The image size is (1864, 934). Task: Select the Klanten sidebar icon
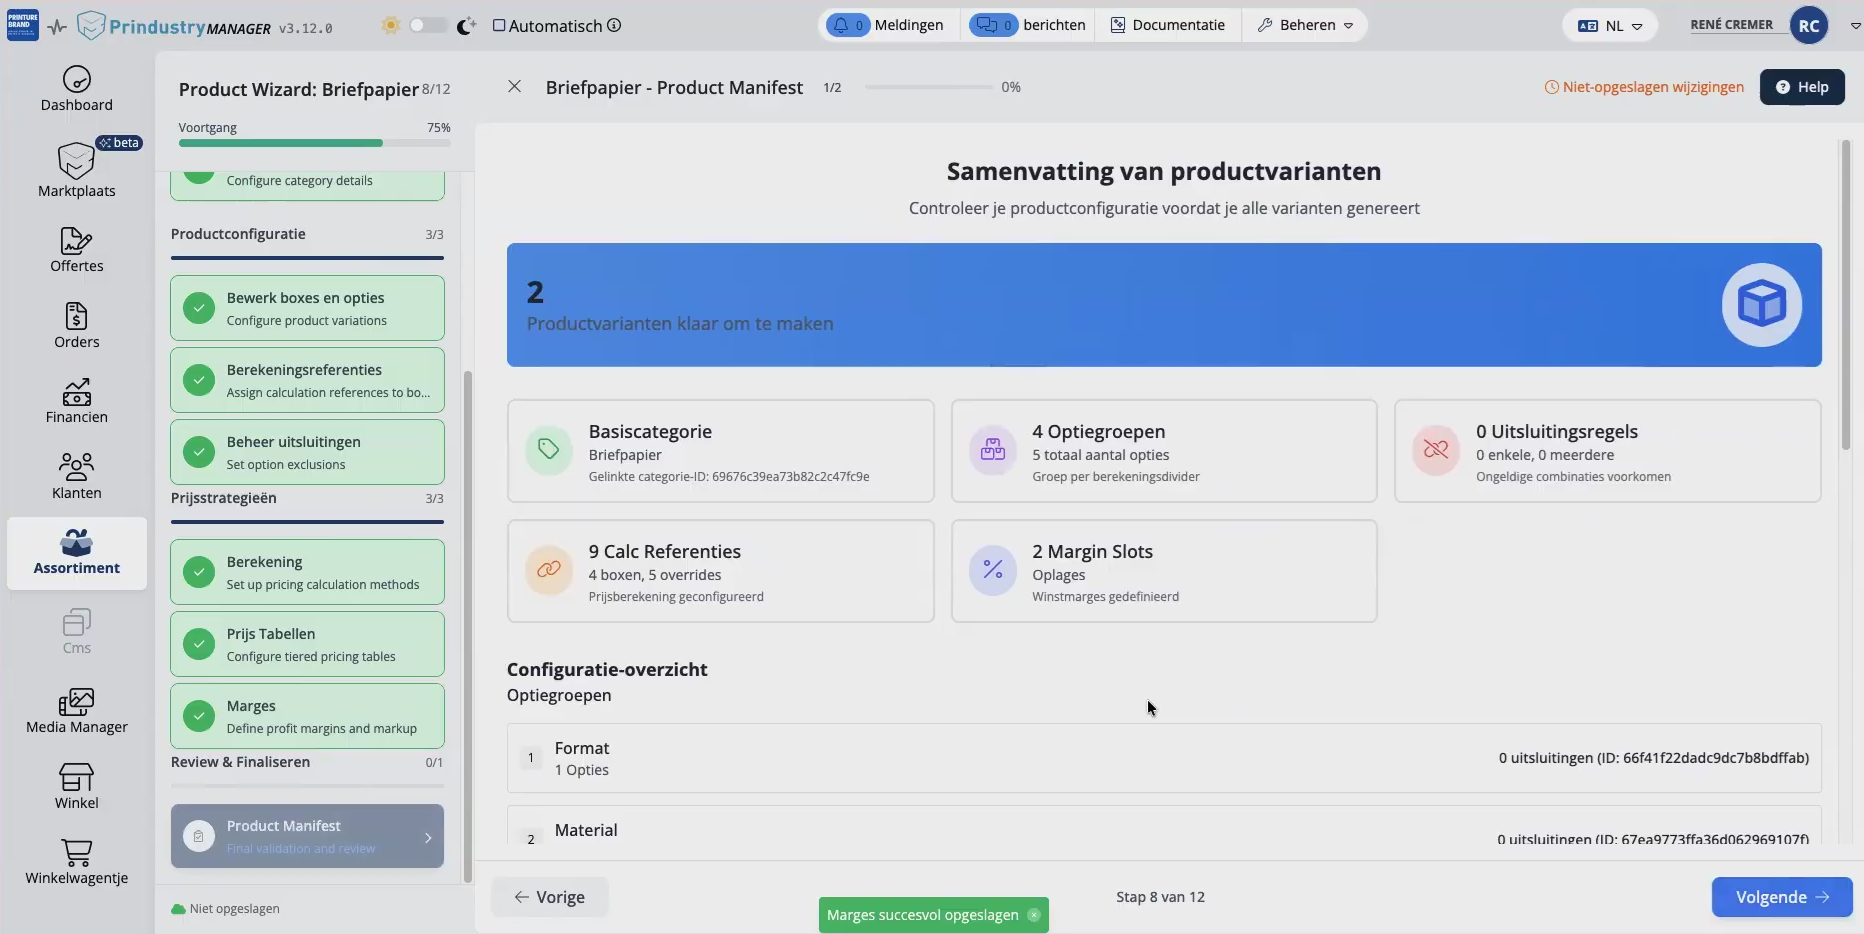76,474
